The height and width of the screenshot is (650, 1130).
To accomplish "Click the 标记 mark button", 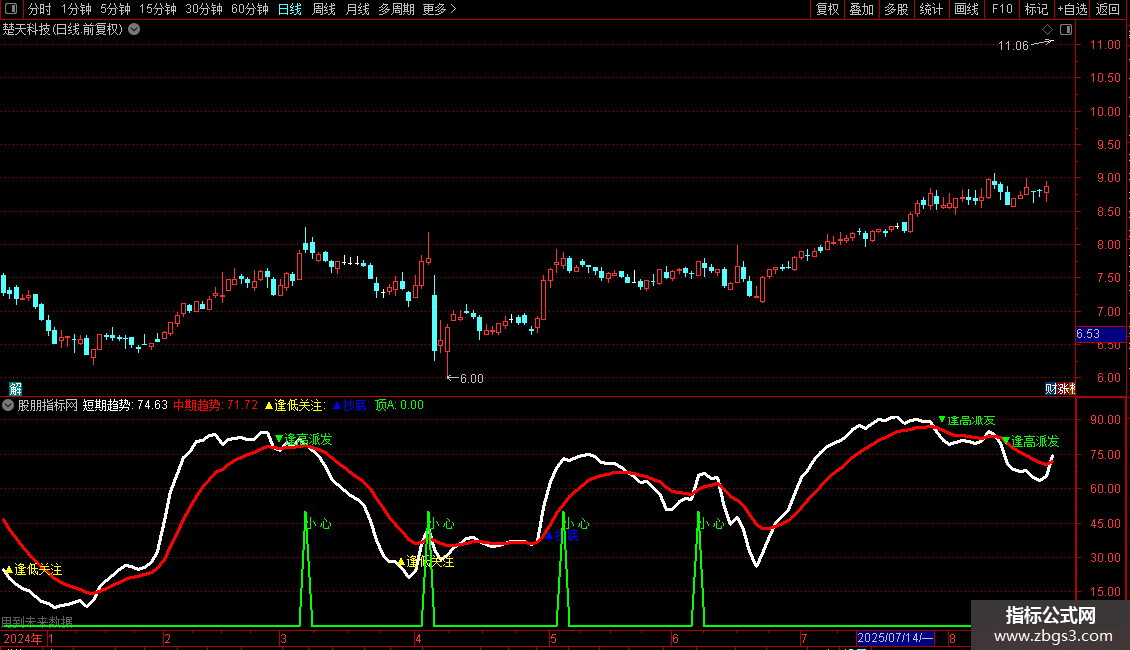I will click(x=1036, y=9).
